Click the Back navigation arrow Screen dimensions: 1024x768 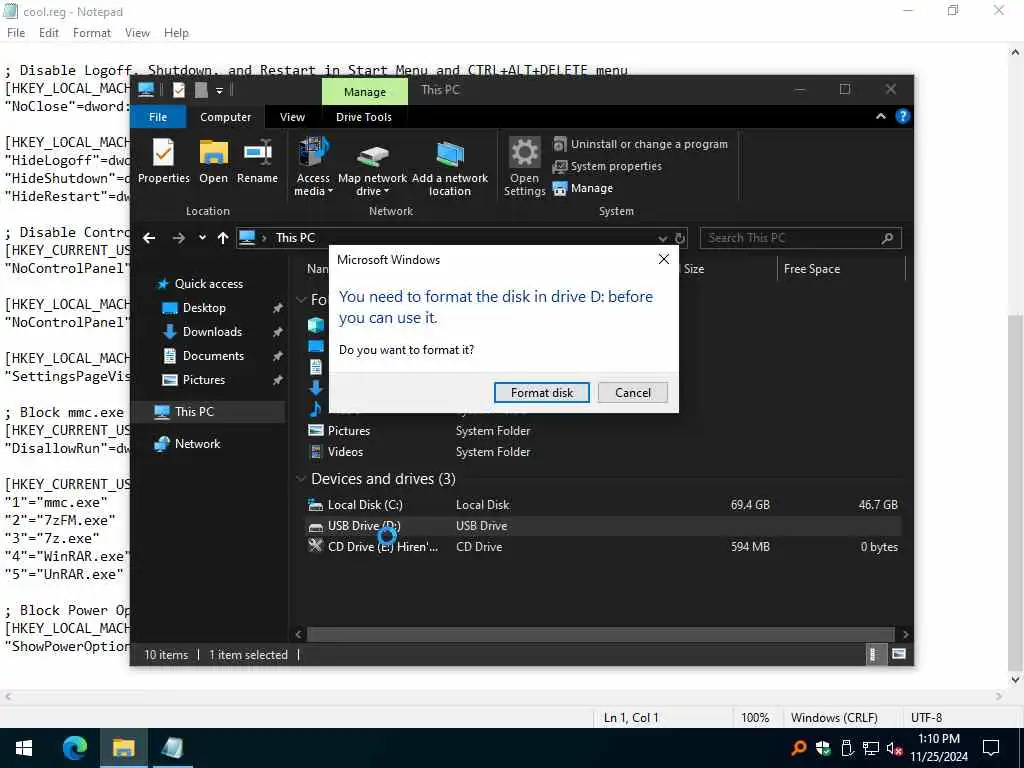149,238
